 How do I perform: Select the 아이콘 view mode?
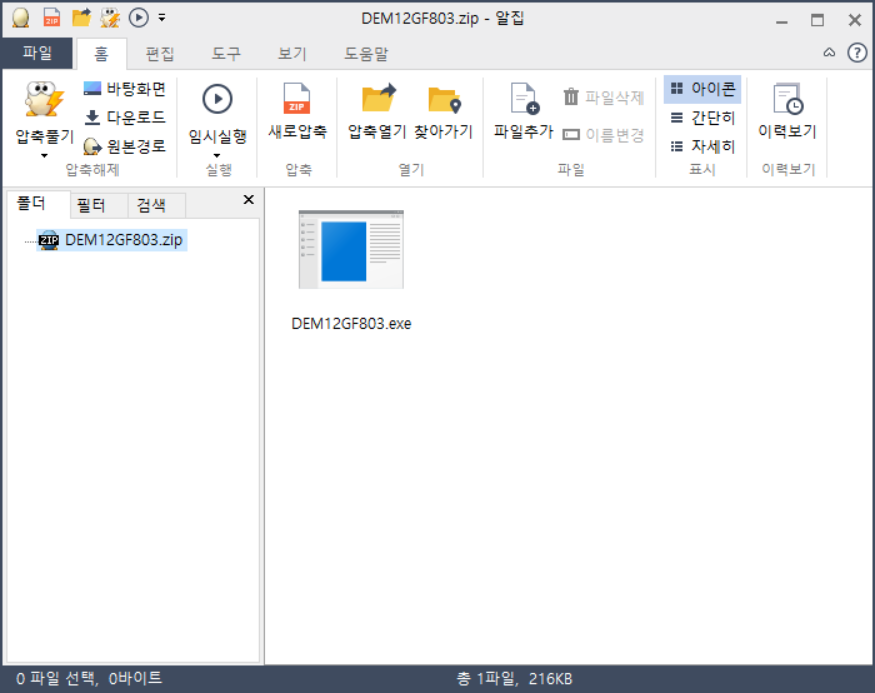702,89
